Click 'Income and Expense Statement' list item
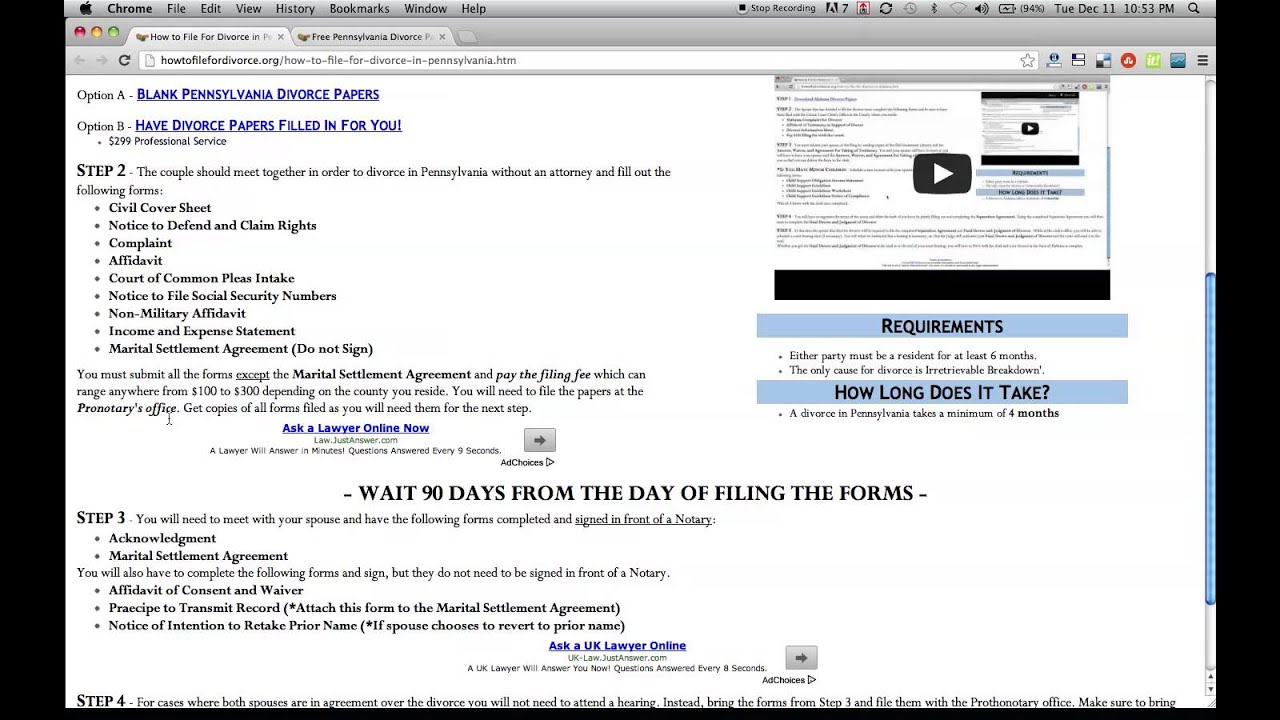 (x=202, y=331)
